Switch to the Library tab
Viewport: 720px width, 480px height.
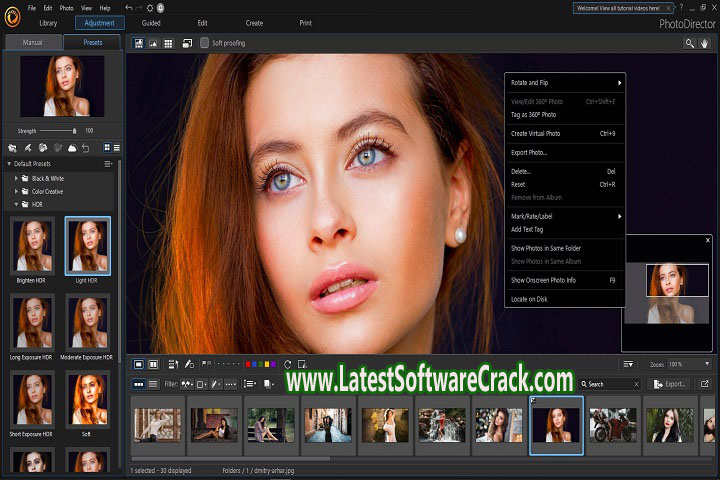pos(48,23)
